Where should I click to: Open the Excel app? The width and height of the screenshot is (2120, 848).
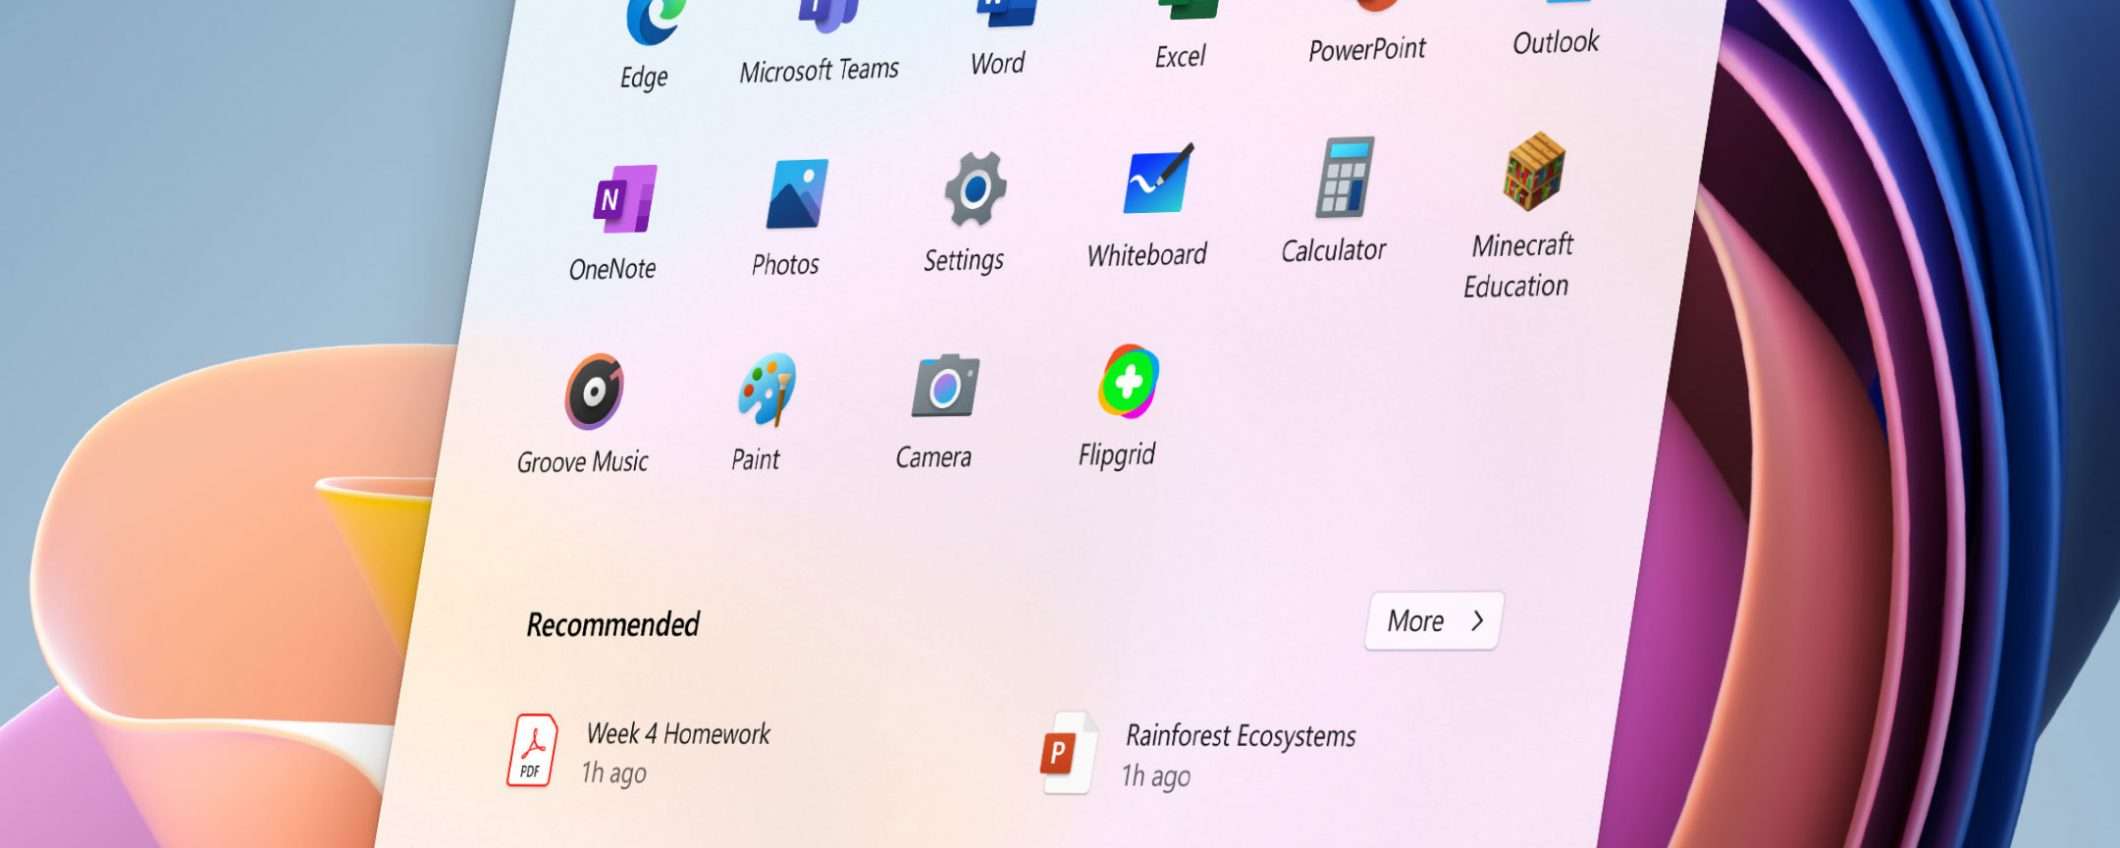pos(1183,35)
